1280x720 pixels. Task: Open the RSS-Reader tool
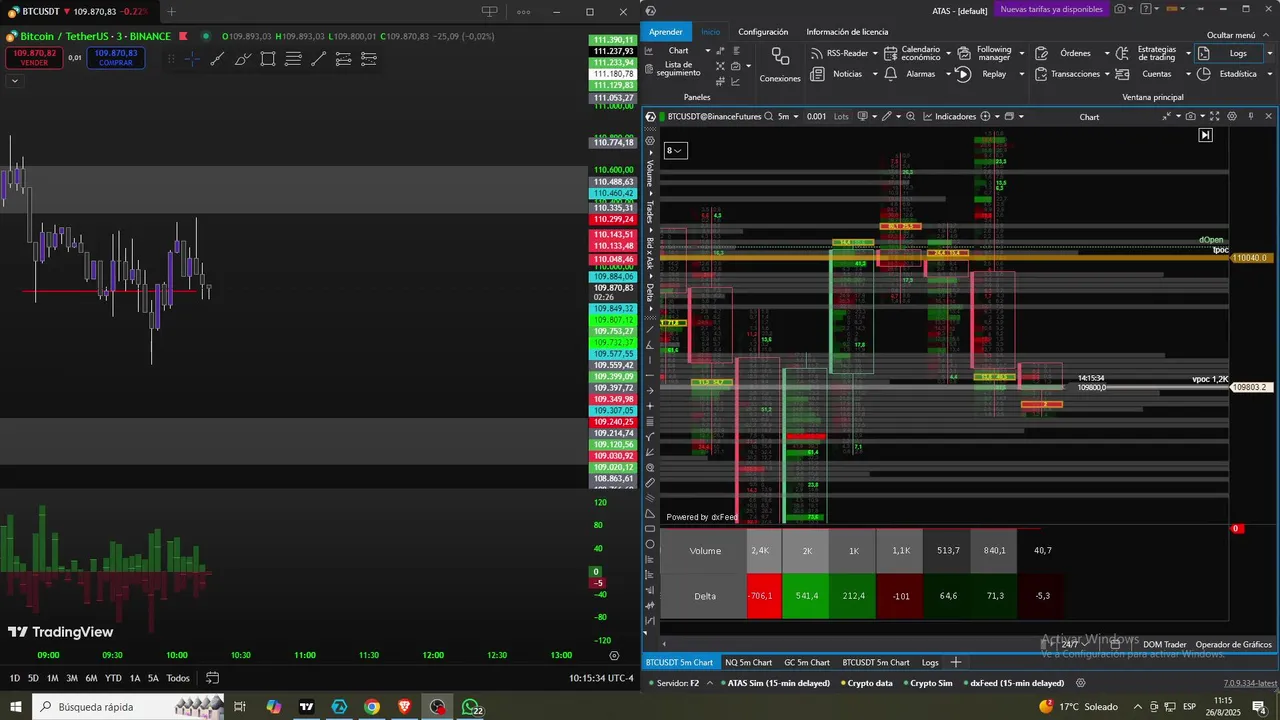[x=838, y=53]
